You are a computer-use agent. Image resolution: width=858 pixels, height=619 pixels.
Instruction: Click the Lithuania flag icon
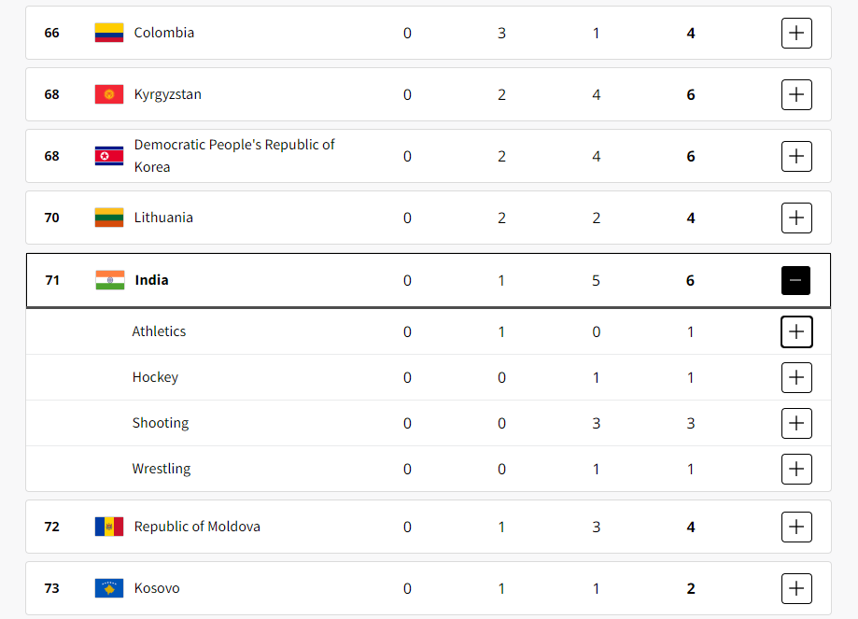point(109,218)
